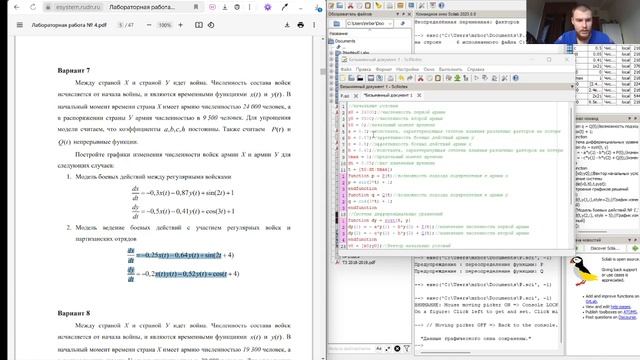Click the purple gear extension icon
The width and height of the screenshot is (640, 360).
pyautogui.click(x=268, y=7)
